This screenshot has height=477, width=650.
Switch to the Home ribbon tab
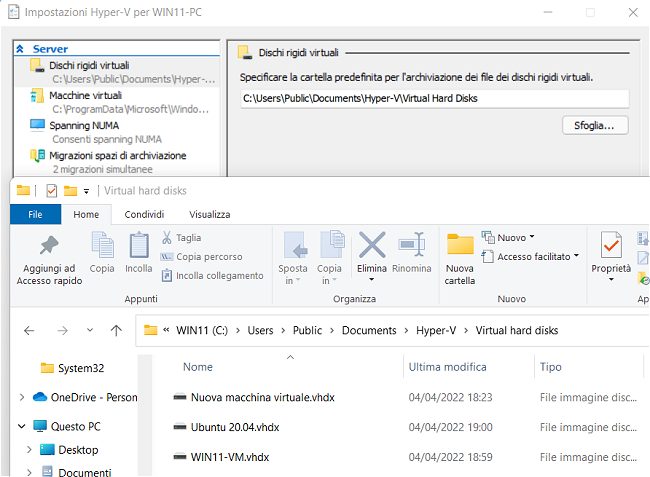tap(86, 214)
